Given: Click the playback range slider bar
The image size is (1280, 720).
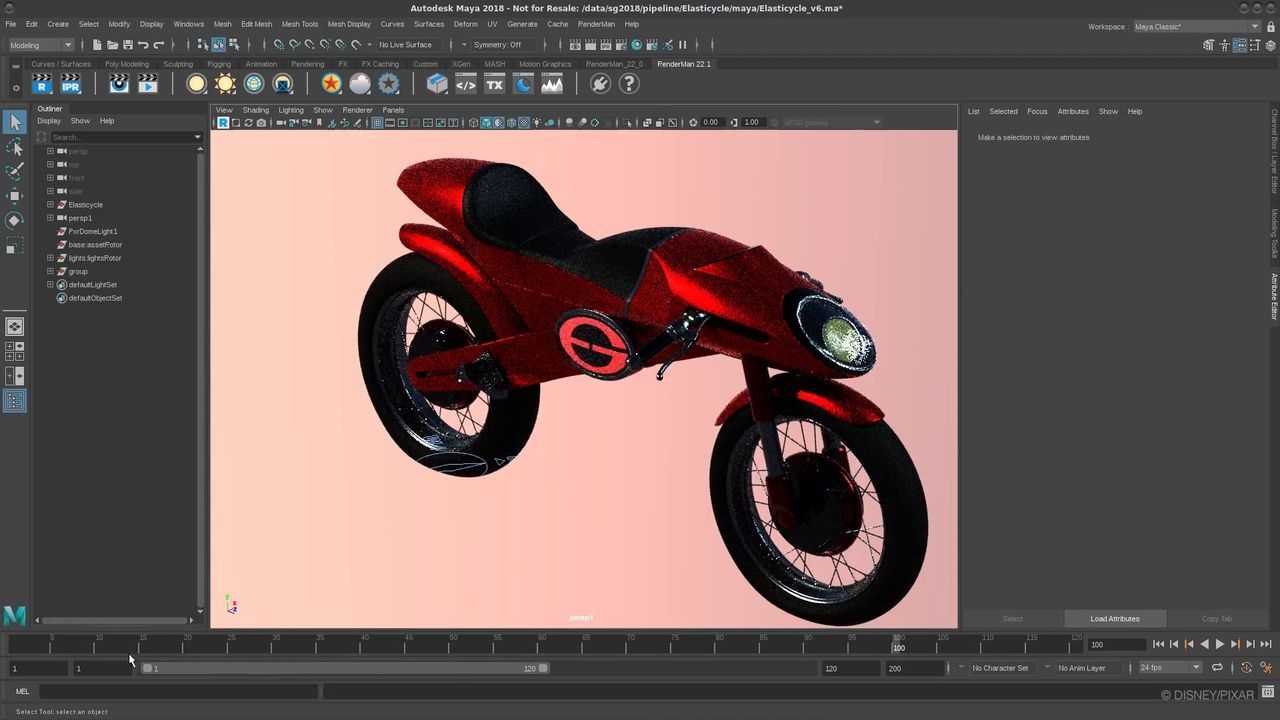Looking at the screenshot, I should (345, 668).
